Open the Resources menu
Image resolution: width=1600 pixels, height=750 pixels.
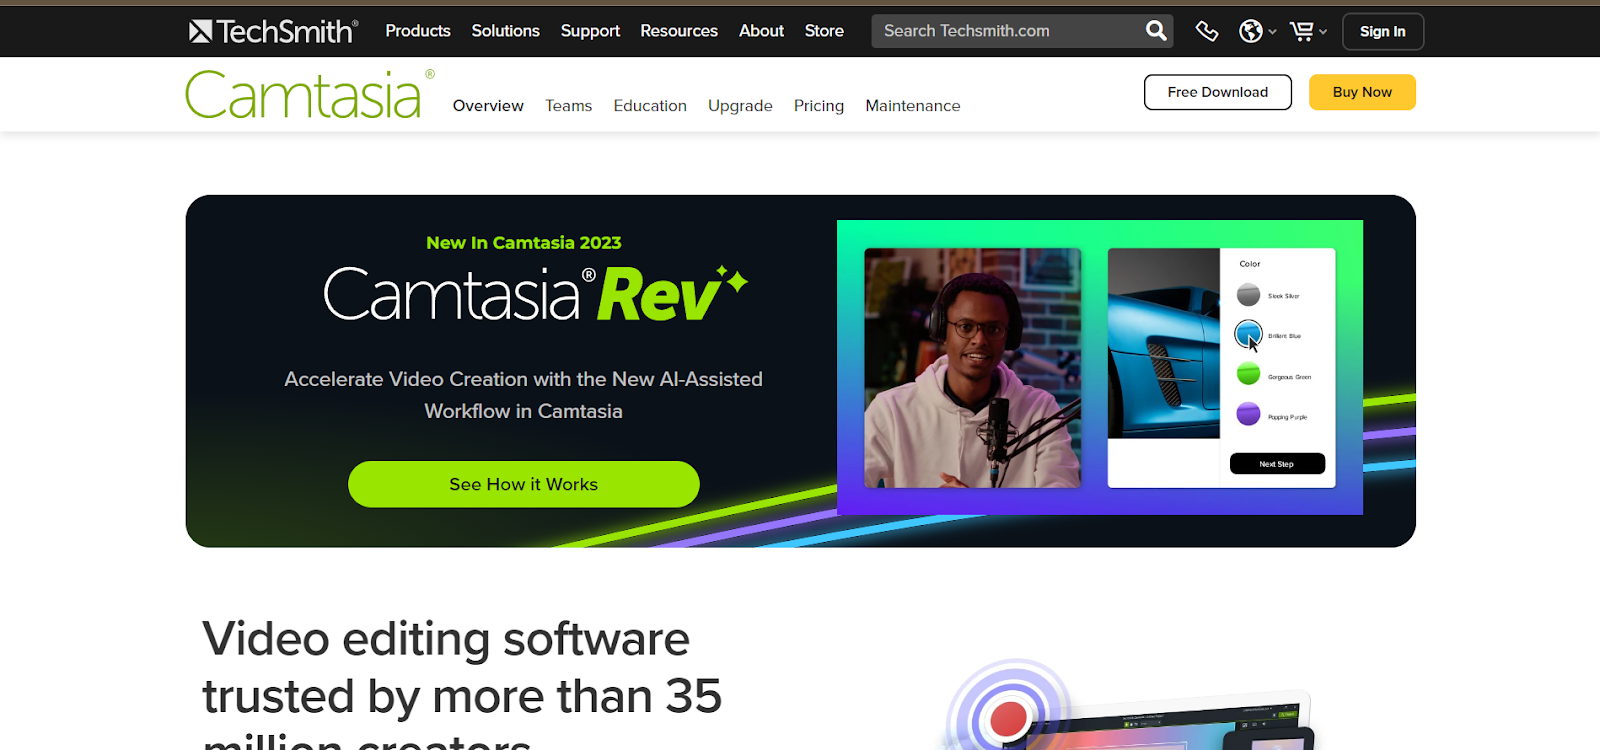(x=679, y=31)
